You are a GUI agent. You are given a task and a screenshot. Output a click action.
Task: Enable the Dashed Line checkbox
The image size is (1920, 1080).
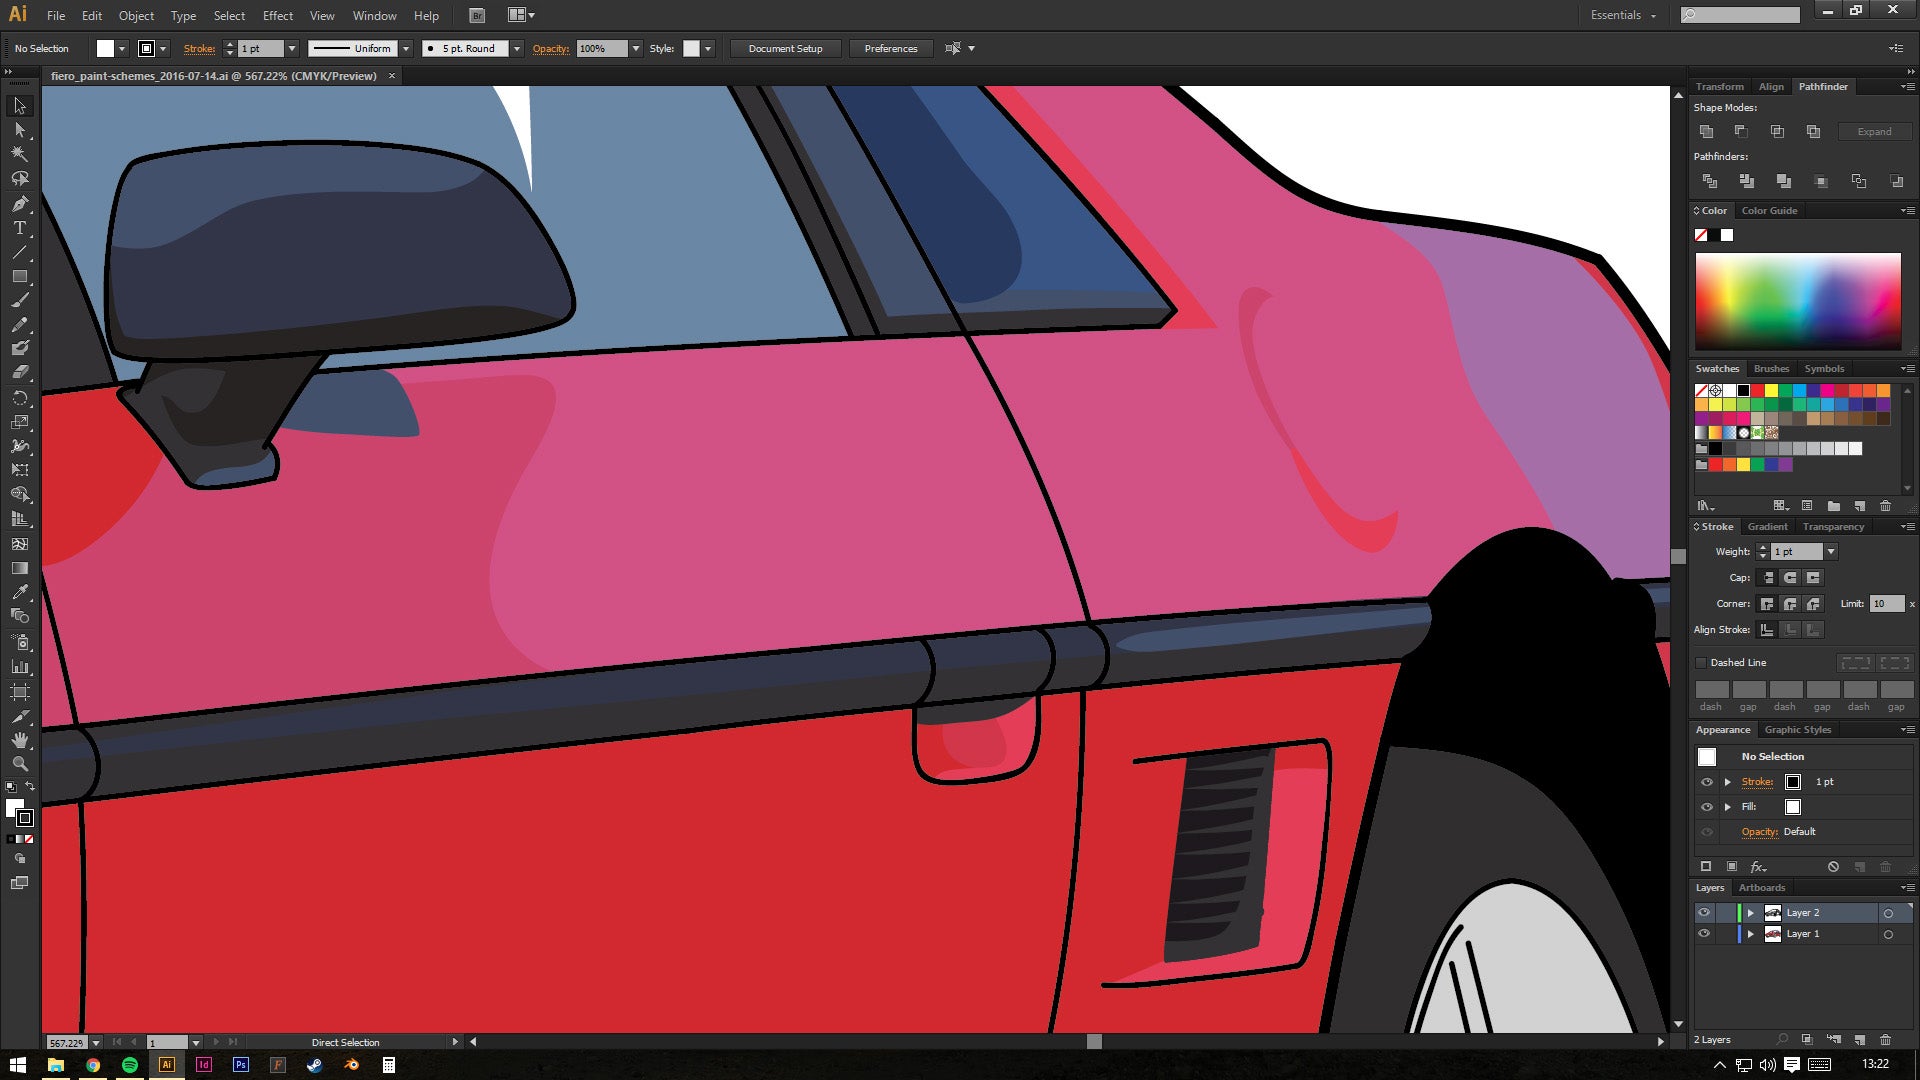click(x=1701, y=663)
